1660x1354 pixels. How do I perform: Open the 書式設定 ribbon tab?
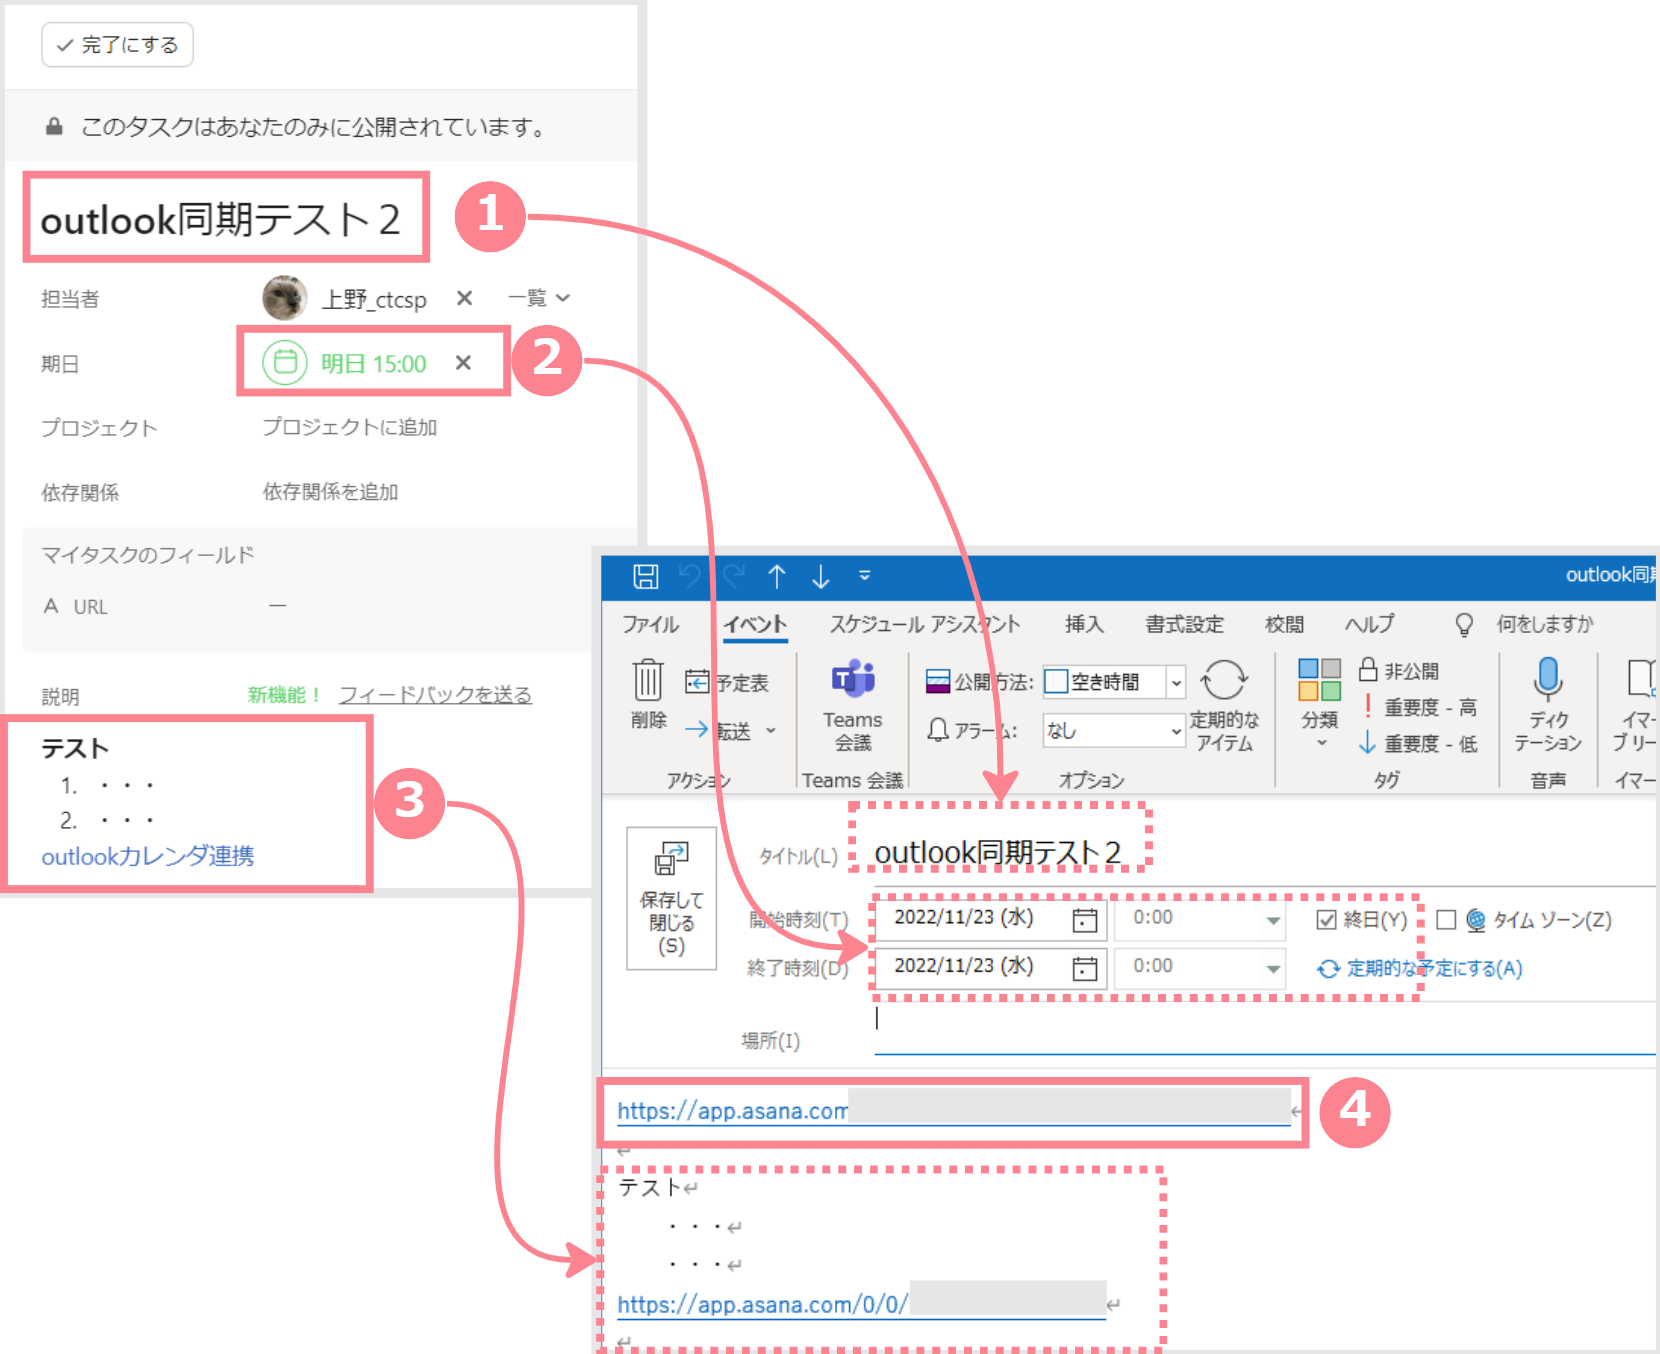tap(1185, 624)
